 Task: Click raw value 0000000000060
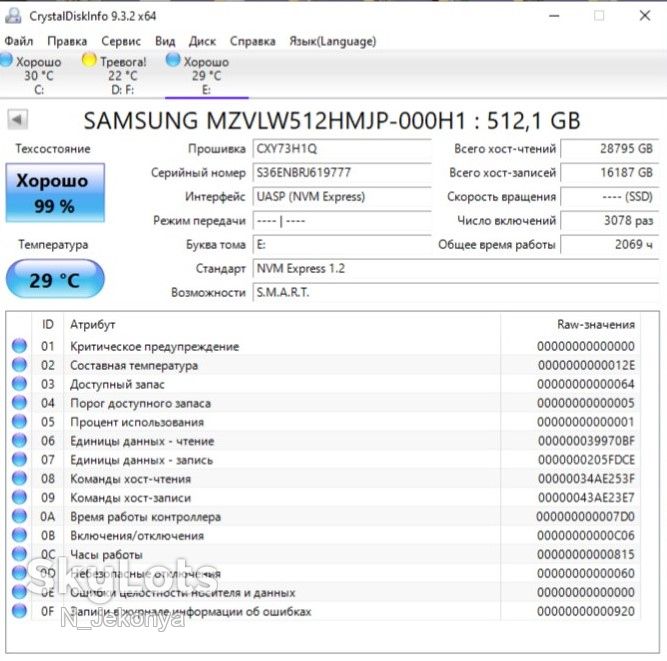pos(586,573)
